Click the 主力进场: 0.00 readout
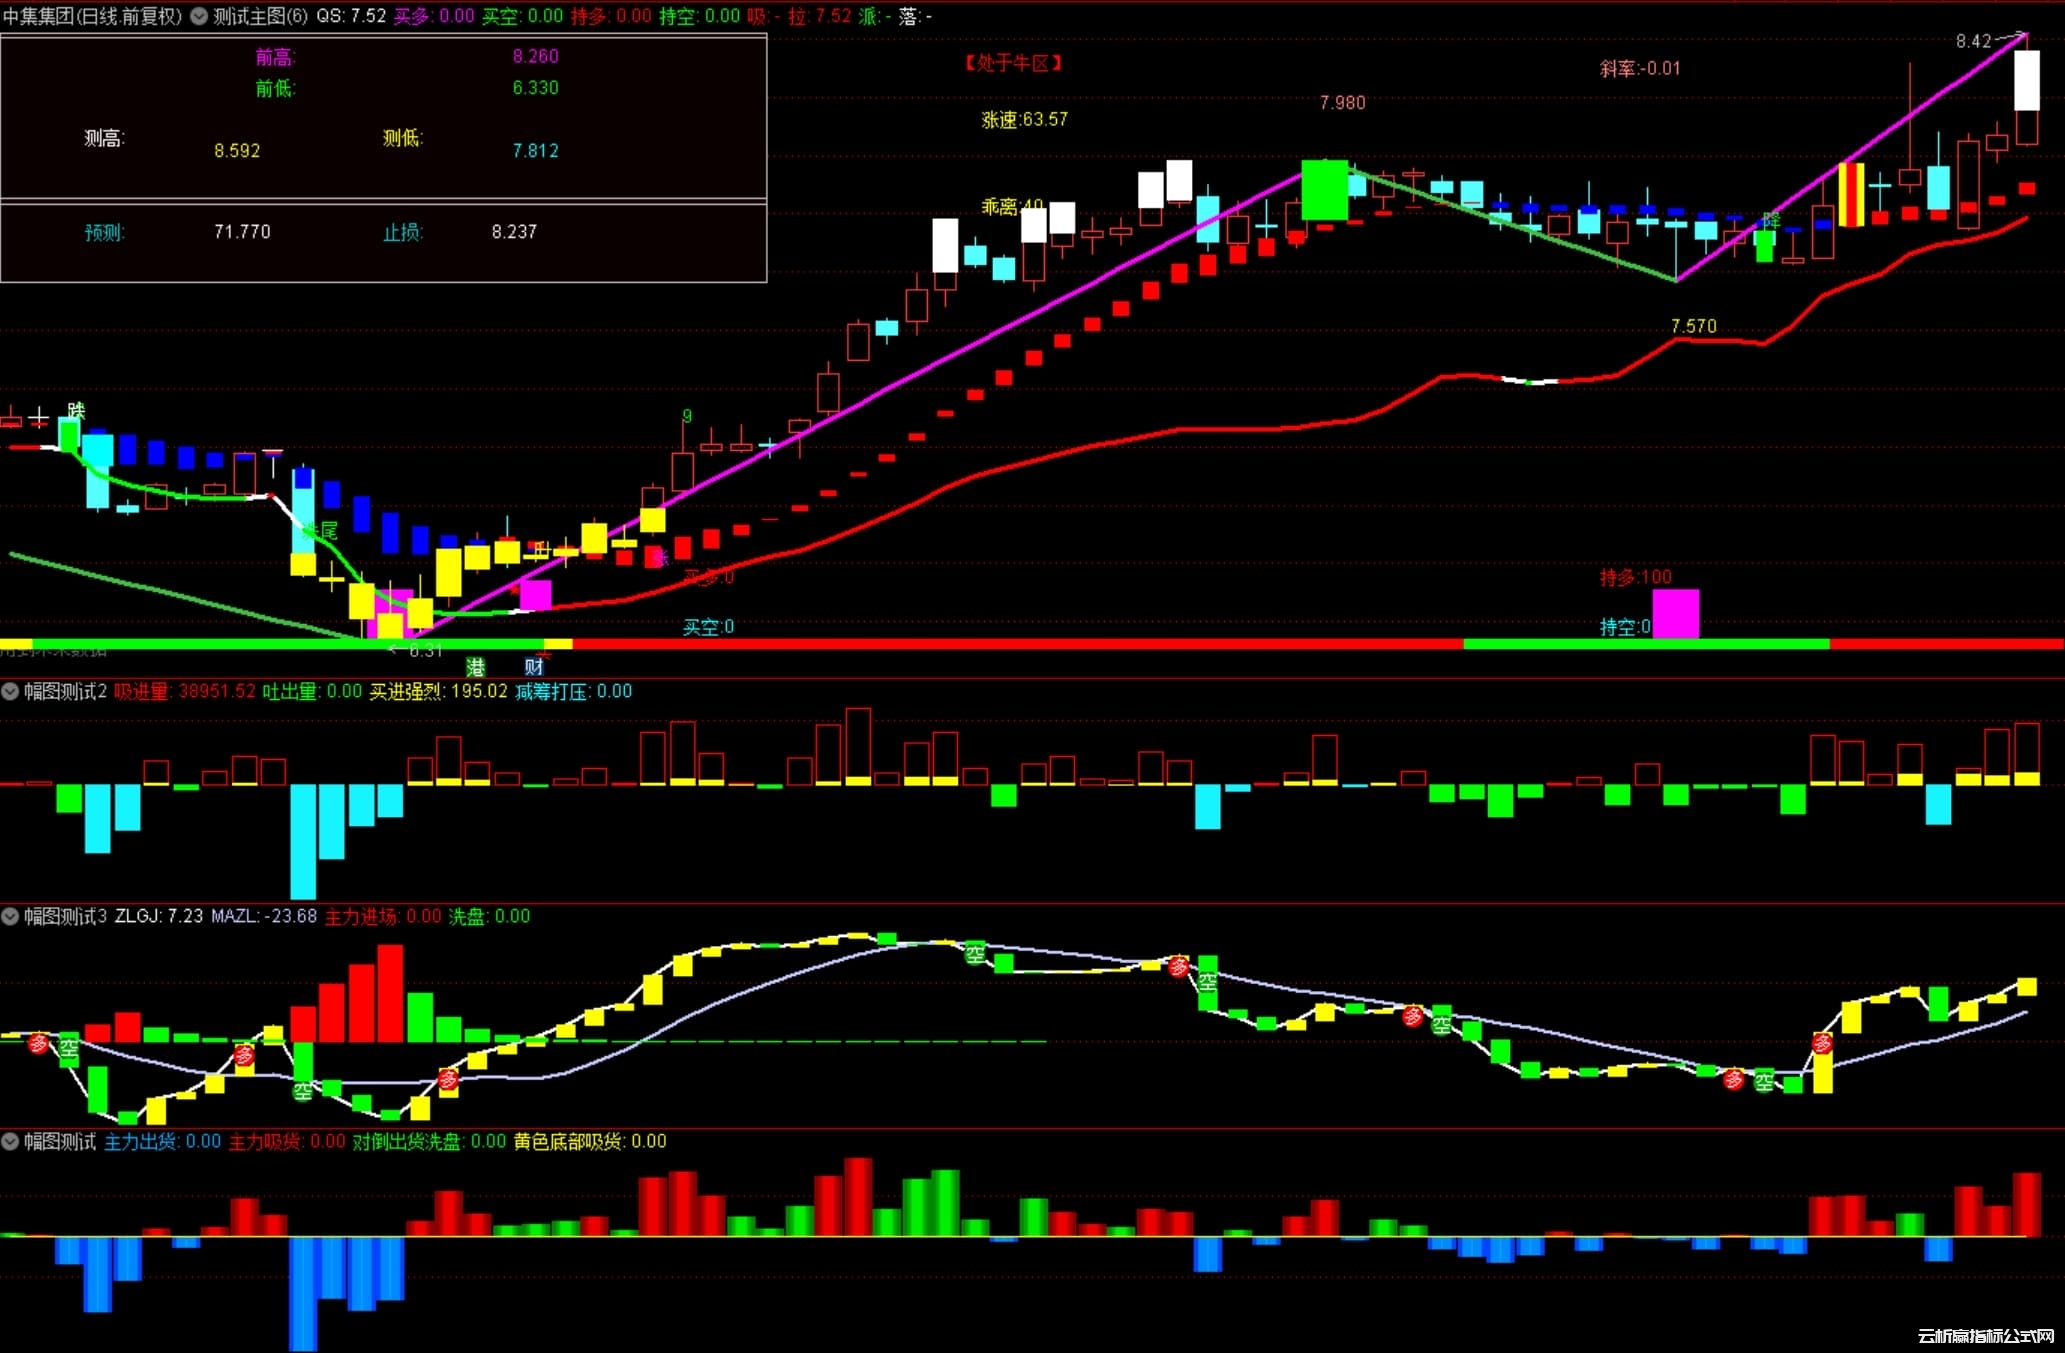The width and height of the screenshot is (2065, 1353). pyautogui.click(x=383, y=916)
